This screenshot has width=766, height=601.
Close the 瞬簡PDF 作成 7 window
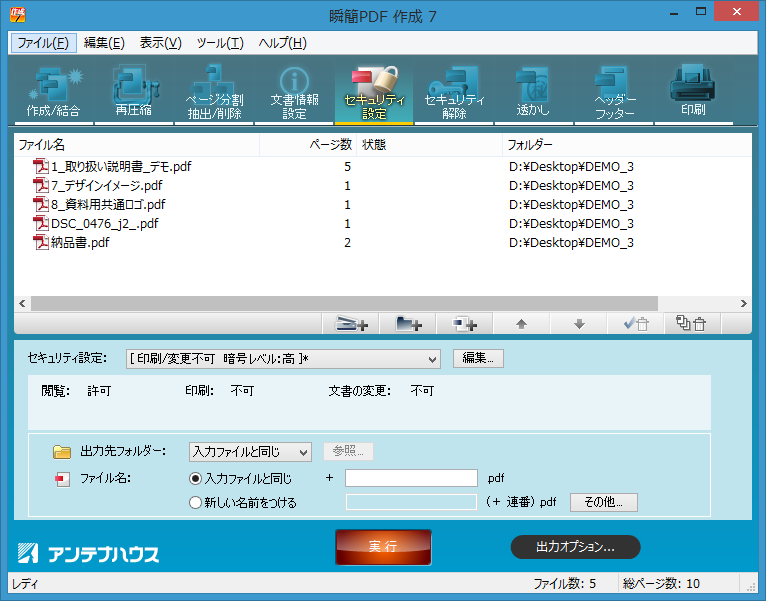point(737,12)
